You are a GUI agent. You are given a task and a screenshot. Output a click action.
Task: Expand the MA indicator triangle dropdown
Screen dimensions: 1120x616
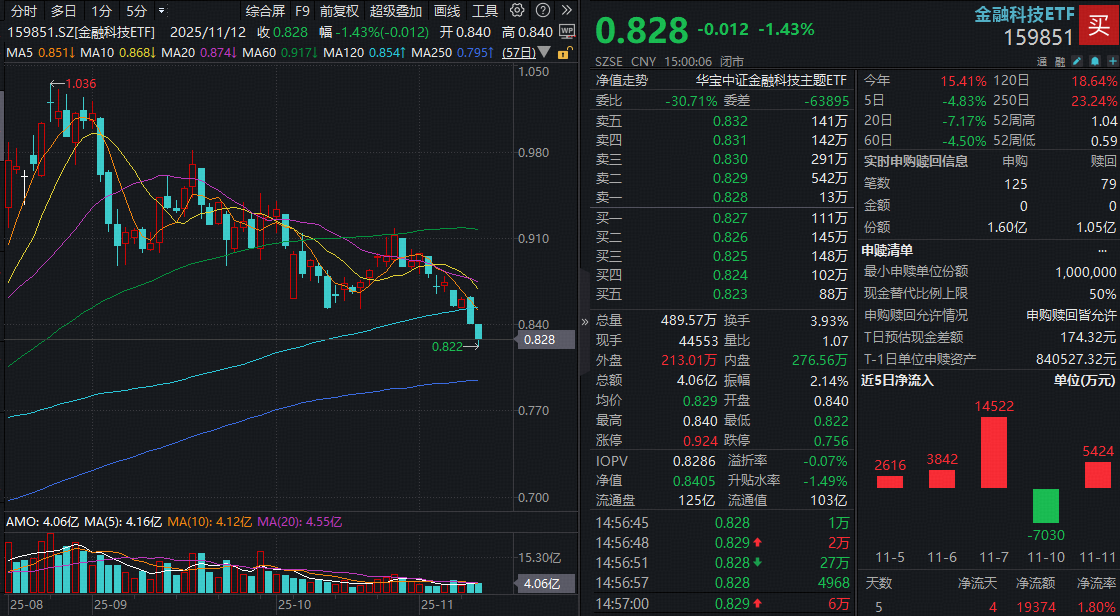[543, 52]
